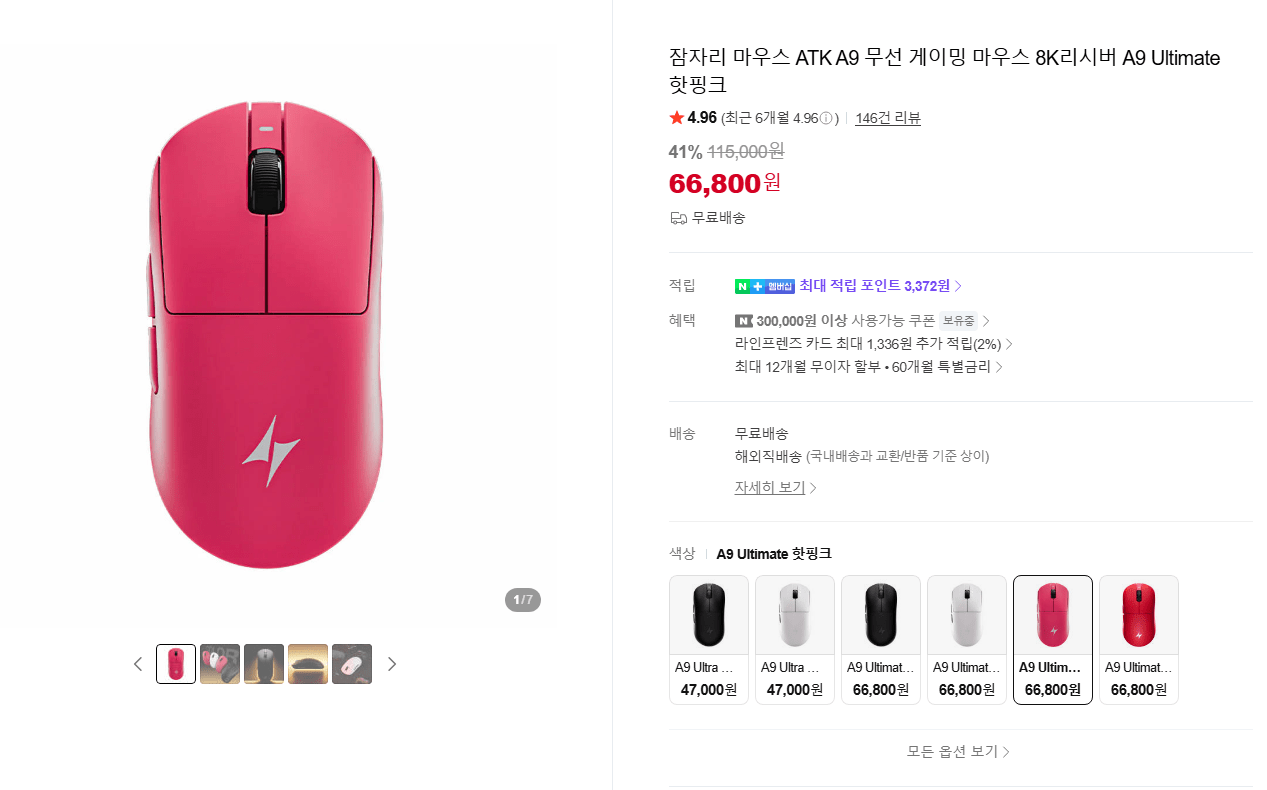Click the 1/7 image counter overlay
Image resolution: width=1267 pixels, height=790 pixels.
522,600
